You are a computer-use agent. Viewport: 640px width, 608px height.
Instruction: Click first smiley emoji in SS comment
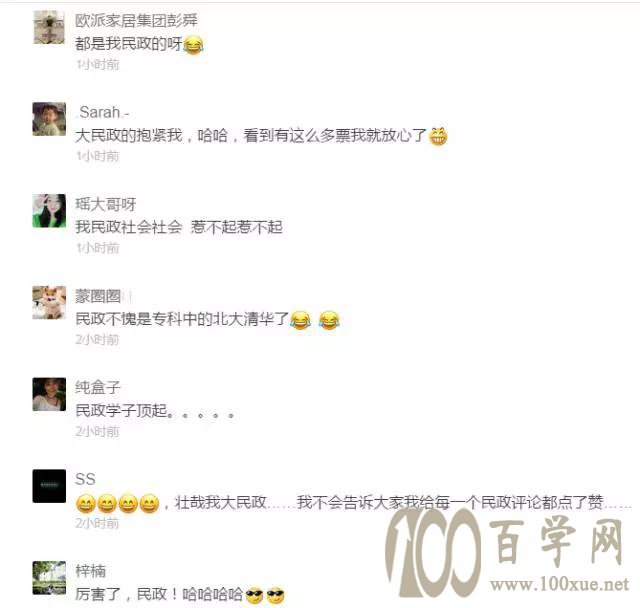click(86, 504)
